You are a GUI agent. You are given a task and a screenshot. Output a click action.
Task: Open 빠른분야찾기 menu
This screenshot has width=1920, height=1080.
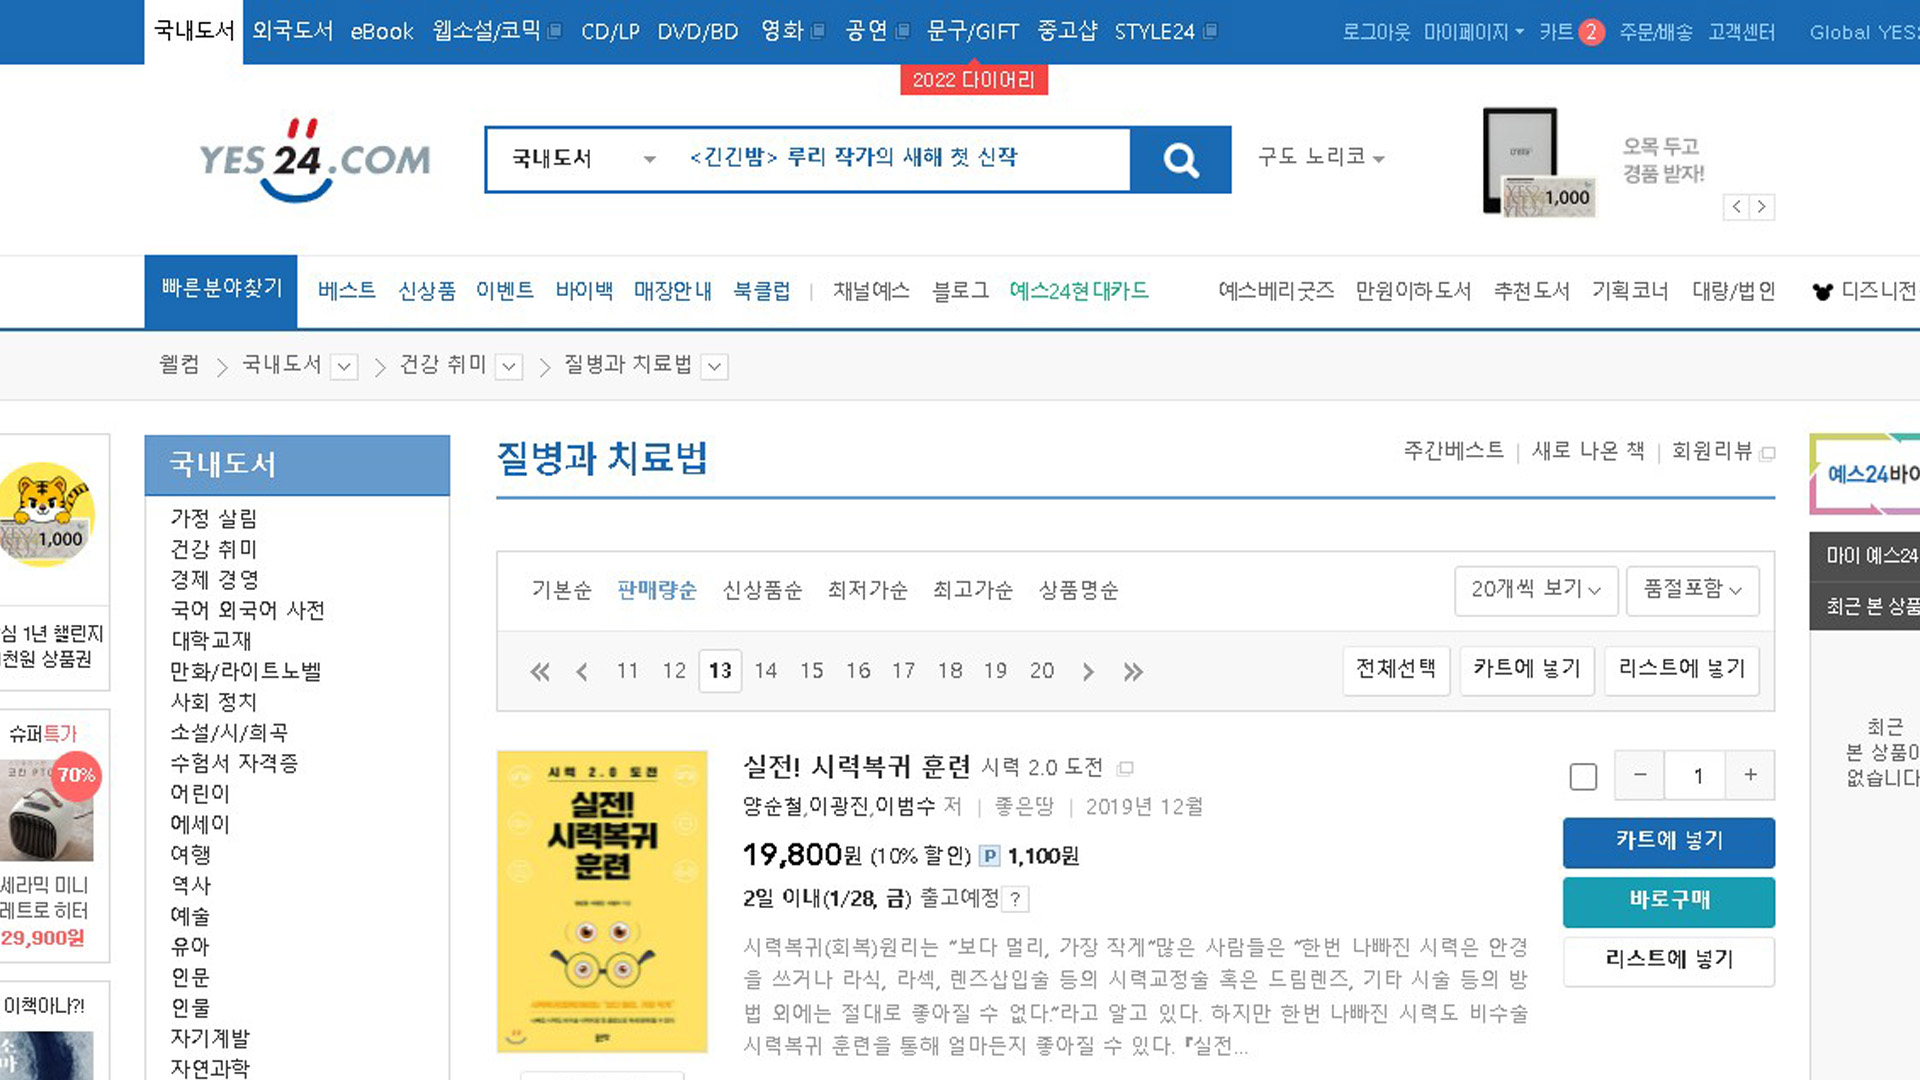(221, 291)
